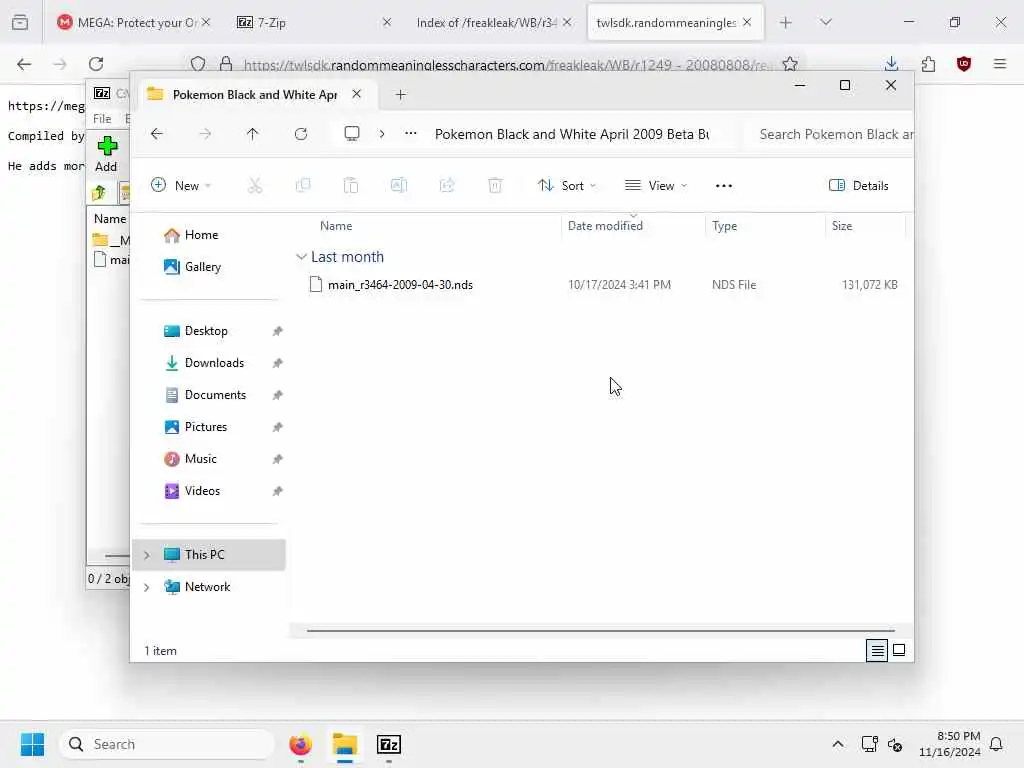Sort by the Type column header
The height and width of the screenshot is (768, 1024).
point(724,226)
